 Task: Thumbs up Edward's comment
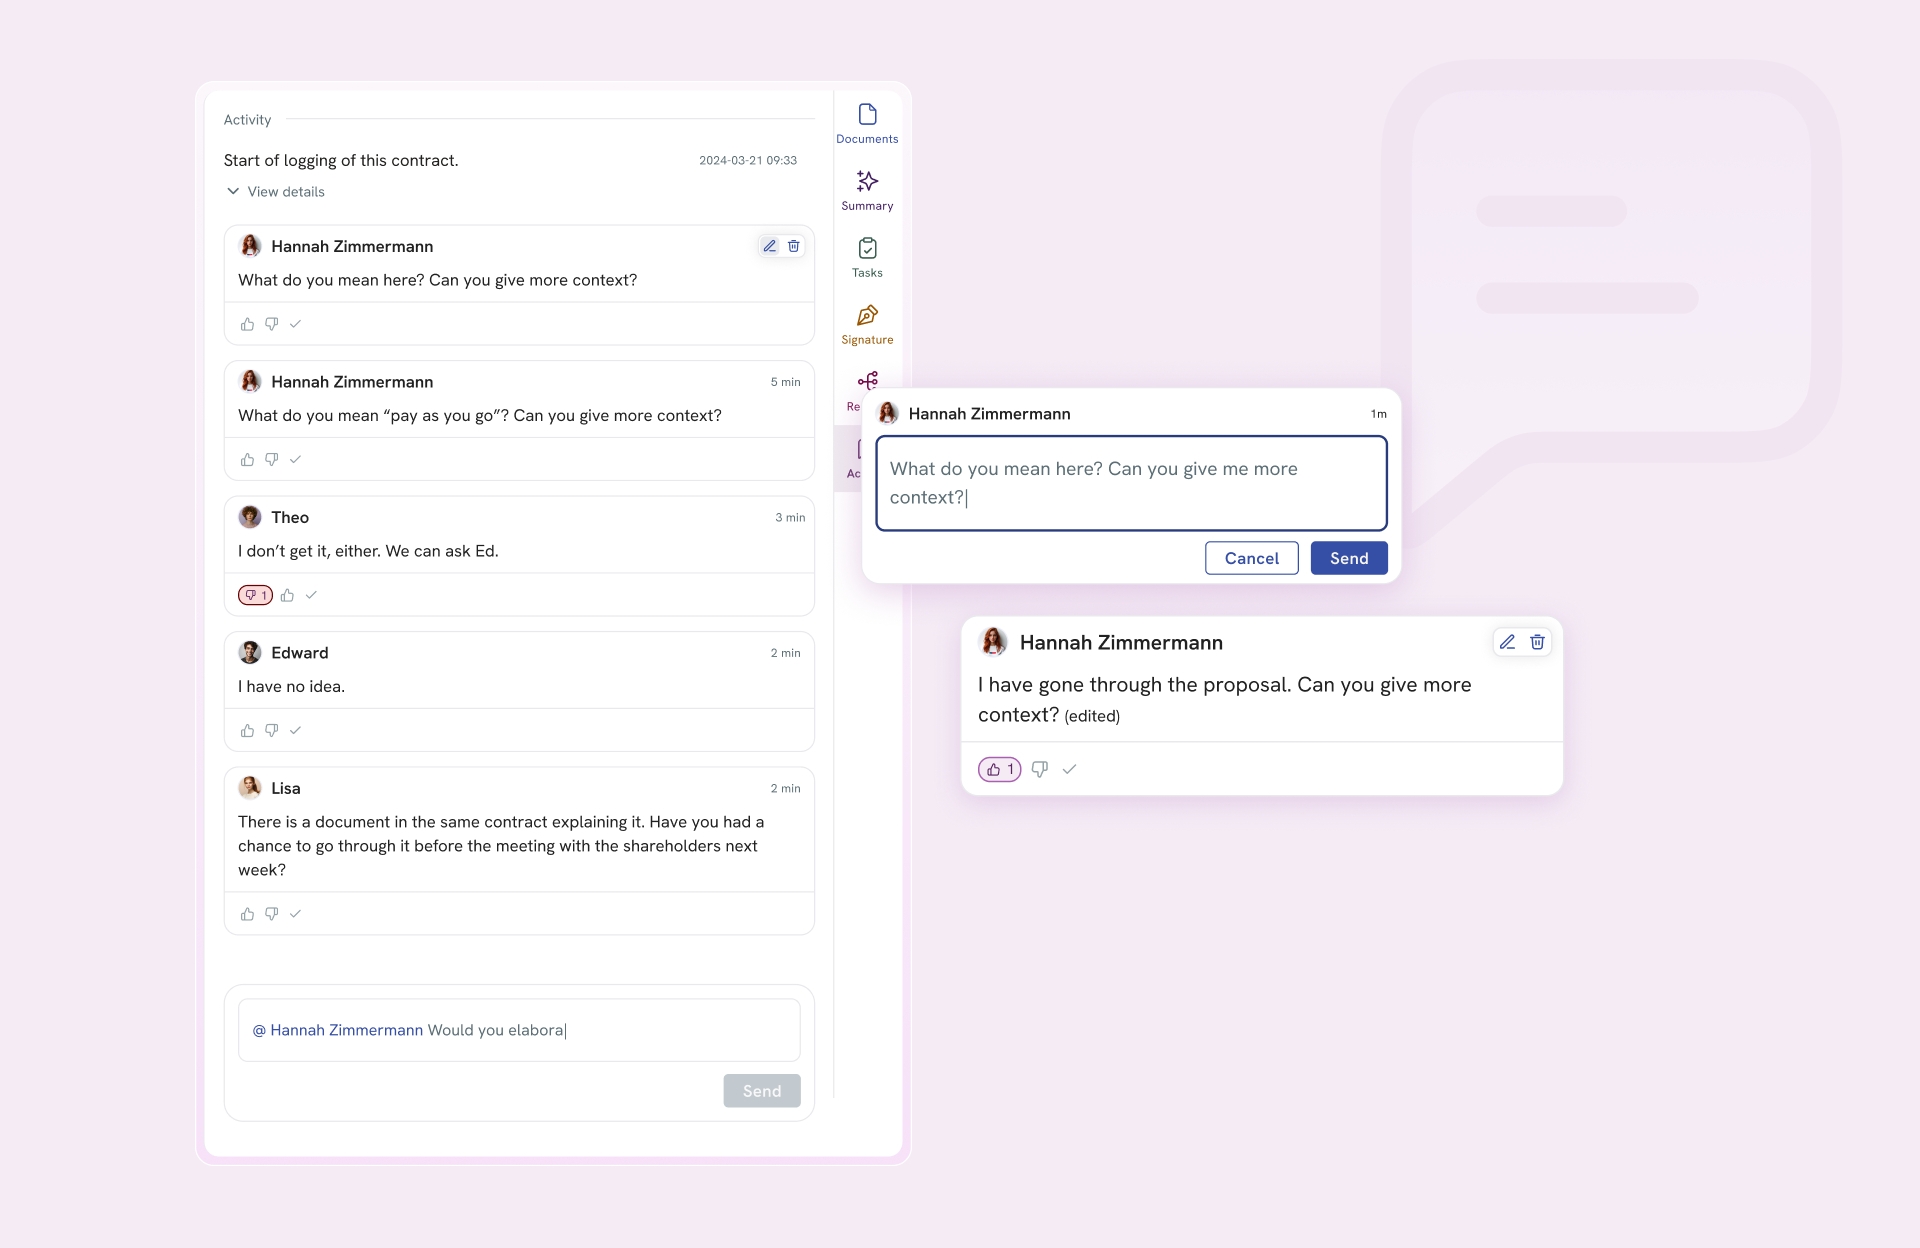(247, 731)
